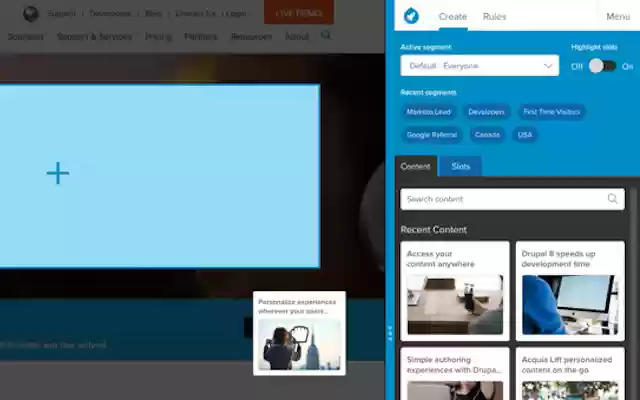Image resolution: width=640 pixels, height=400 pixels.
Task: Choose the First Time Visitors segment
Action: (x=551, y=112)
